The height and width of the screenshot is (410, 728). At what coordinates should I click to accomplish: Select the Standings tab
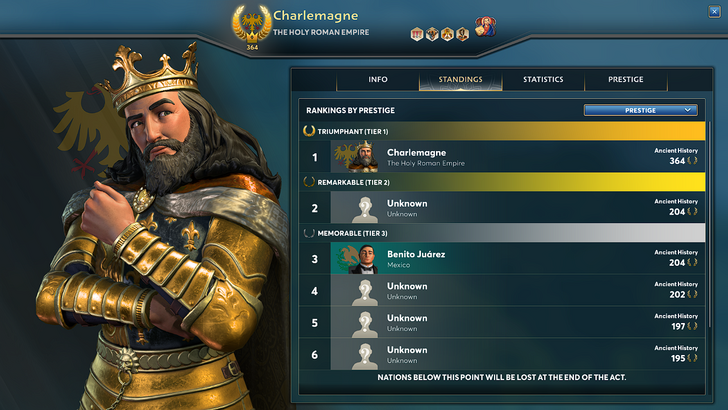point(461,79)
